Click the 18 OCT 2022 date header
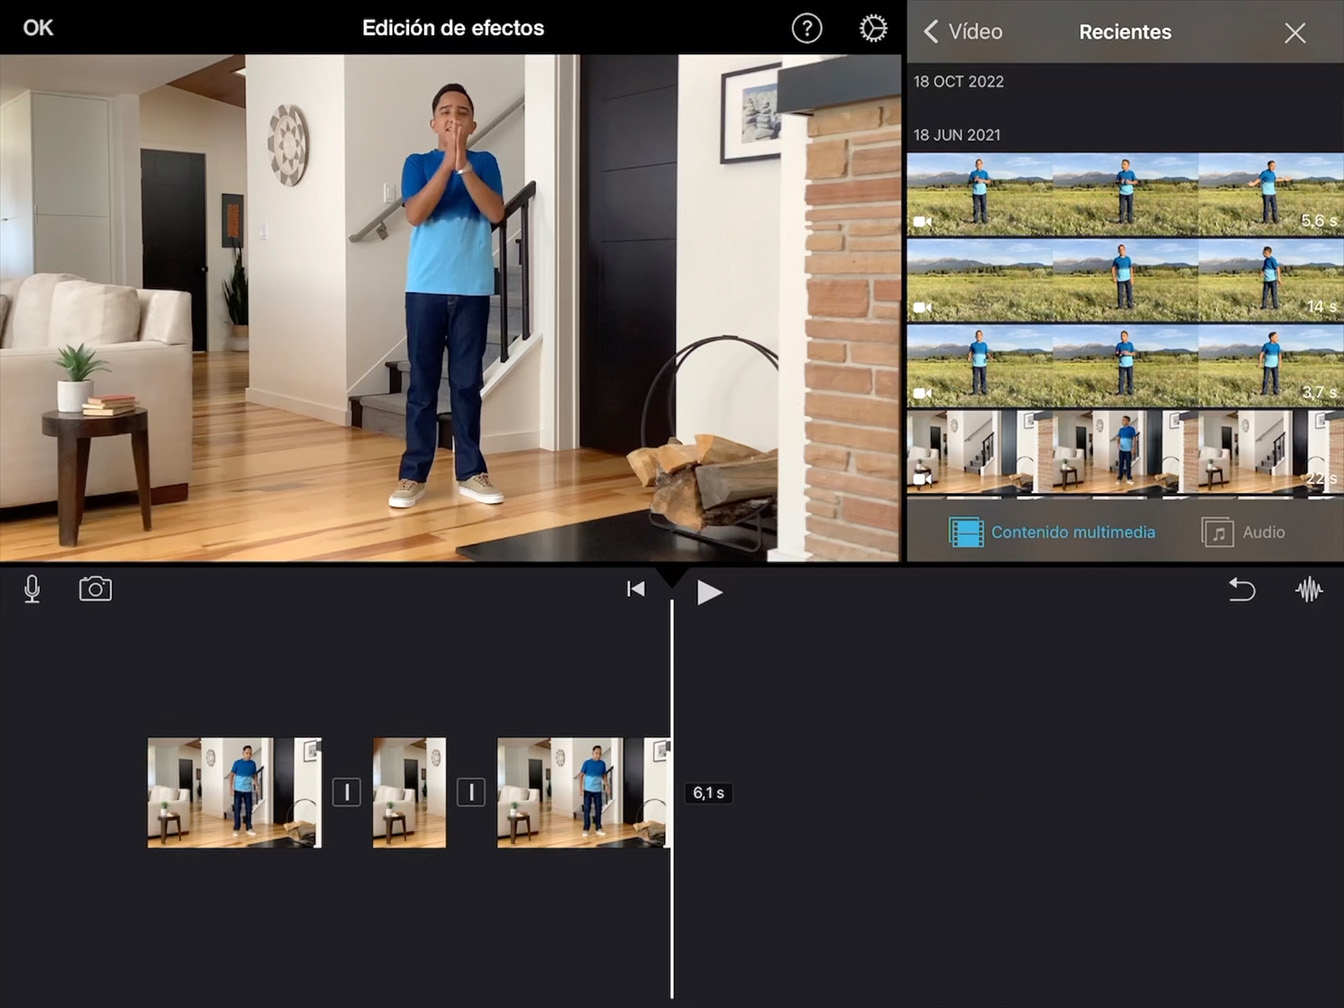1344x1008 pixels. [959, 82]
